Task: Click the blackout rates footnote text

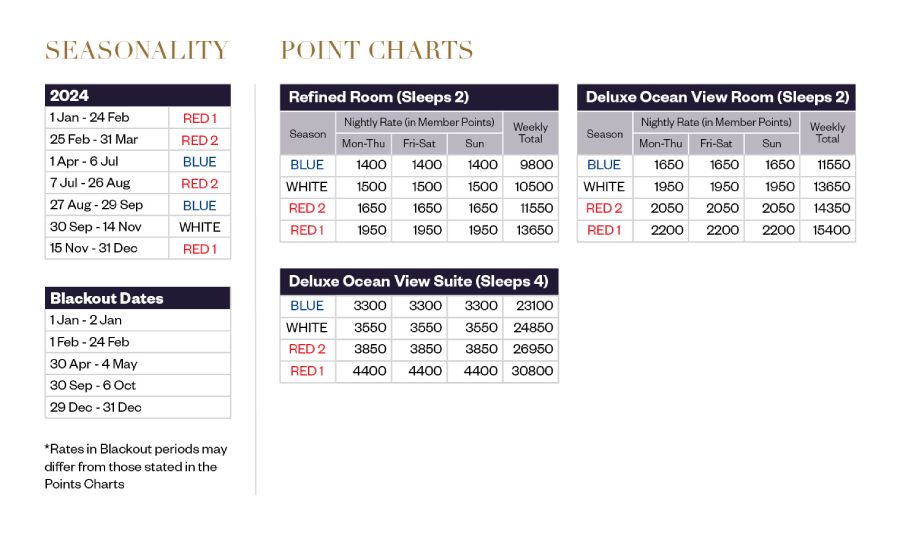Action: tap(136, 466)
